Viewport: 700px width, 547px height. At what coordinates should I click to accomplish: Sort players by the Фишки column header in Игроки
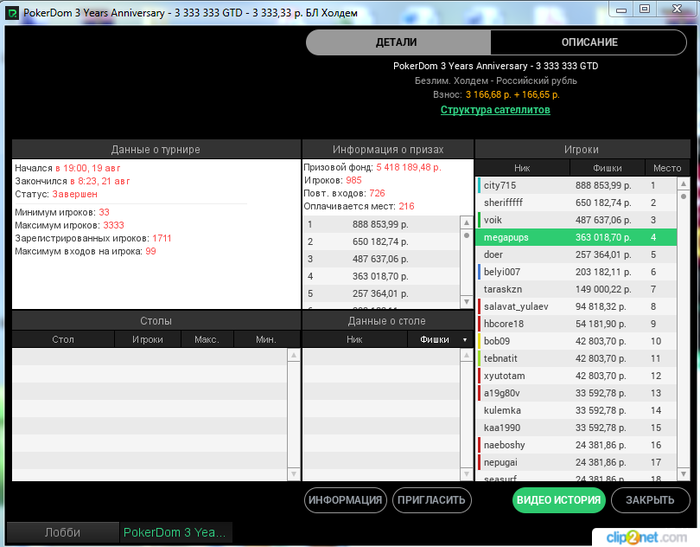607,168
